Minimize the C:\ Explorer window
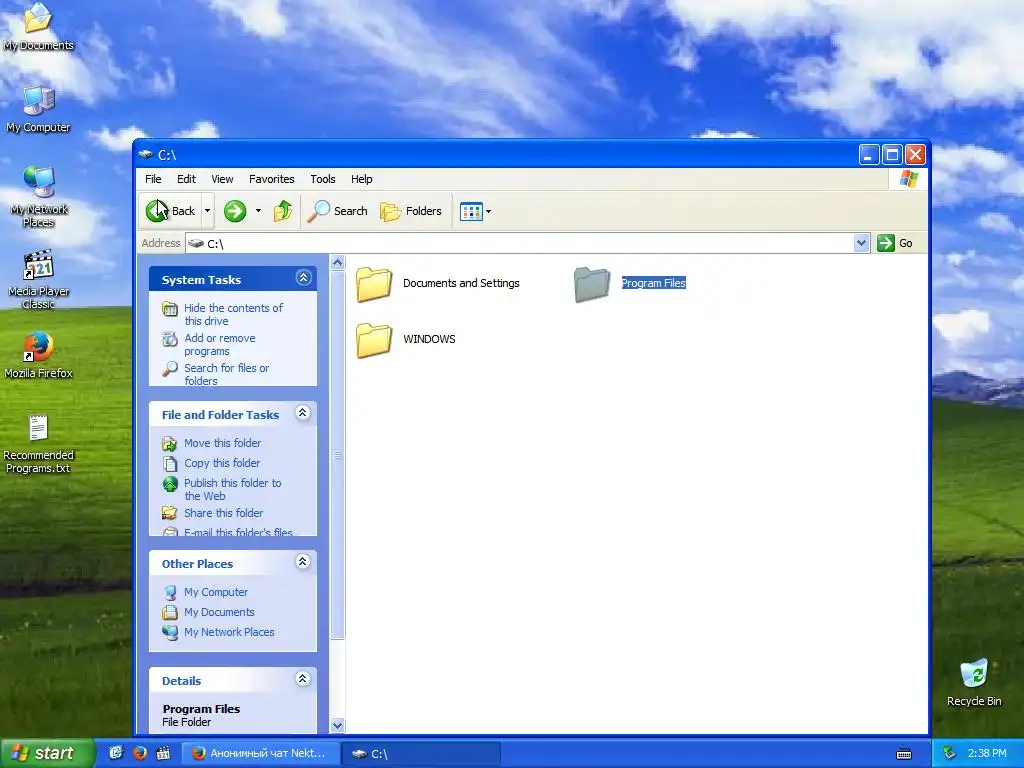The width and height of the screenshot is (1024, 768). [869, 155]
